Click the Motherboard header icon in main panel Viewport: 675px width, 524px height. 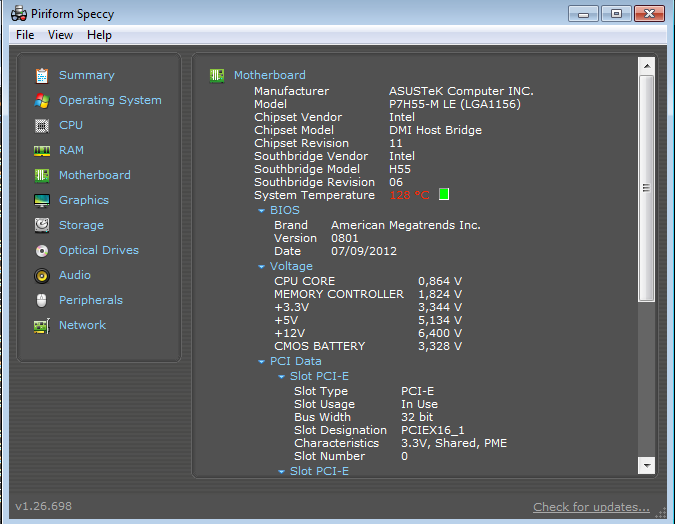point(217,76)
